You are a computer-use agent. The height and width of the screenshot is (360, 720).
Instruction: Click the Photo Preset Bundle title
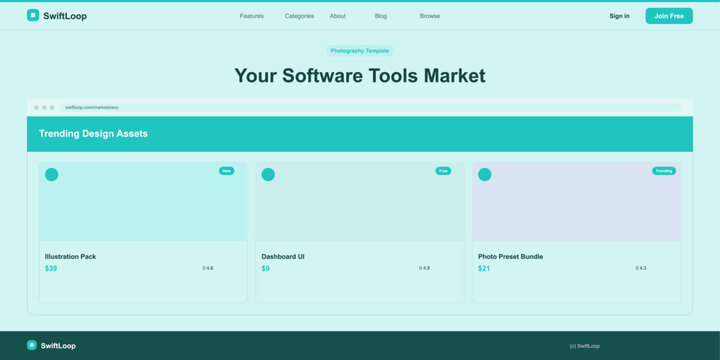coord(511,257)
